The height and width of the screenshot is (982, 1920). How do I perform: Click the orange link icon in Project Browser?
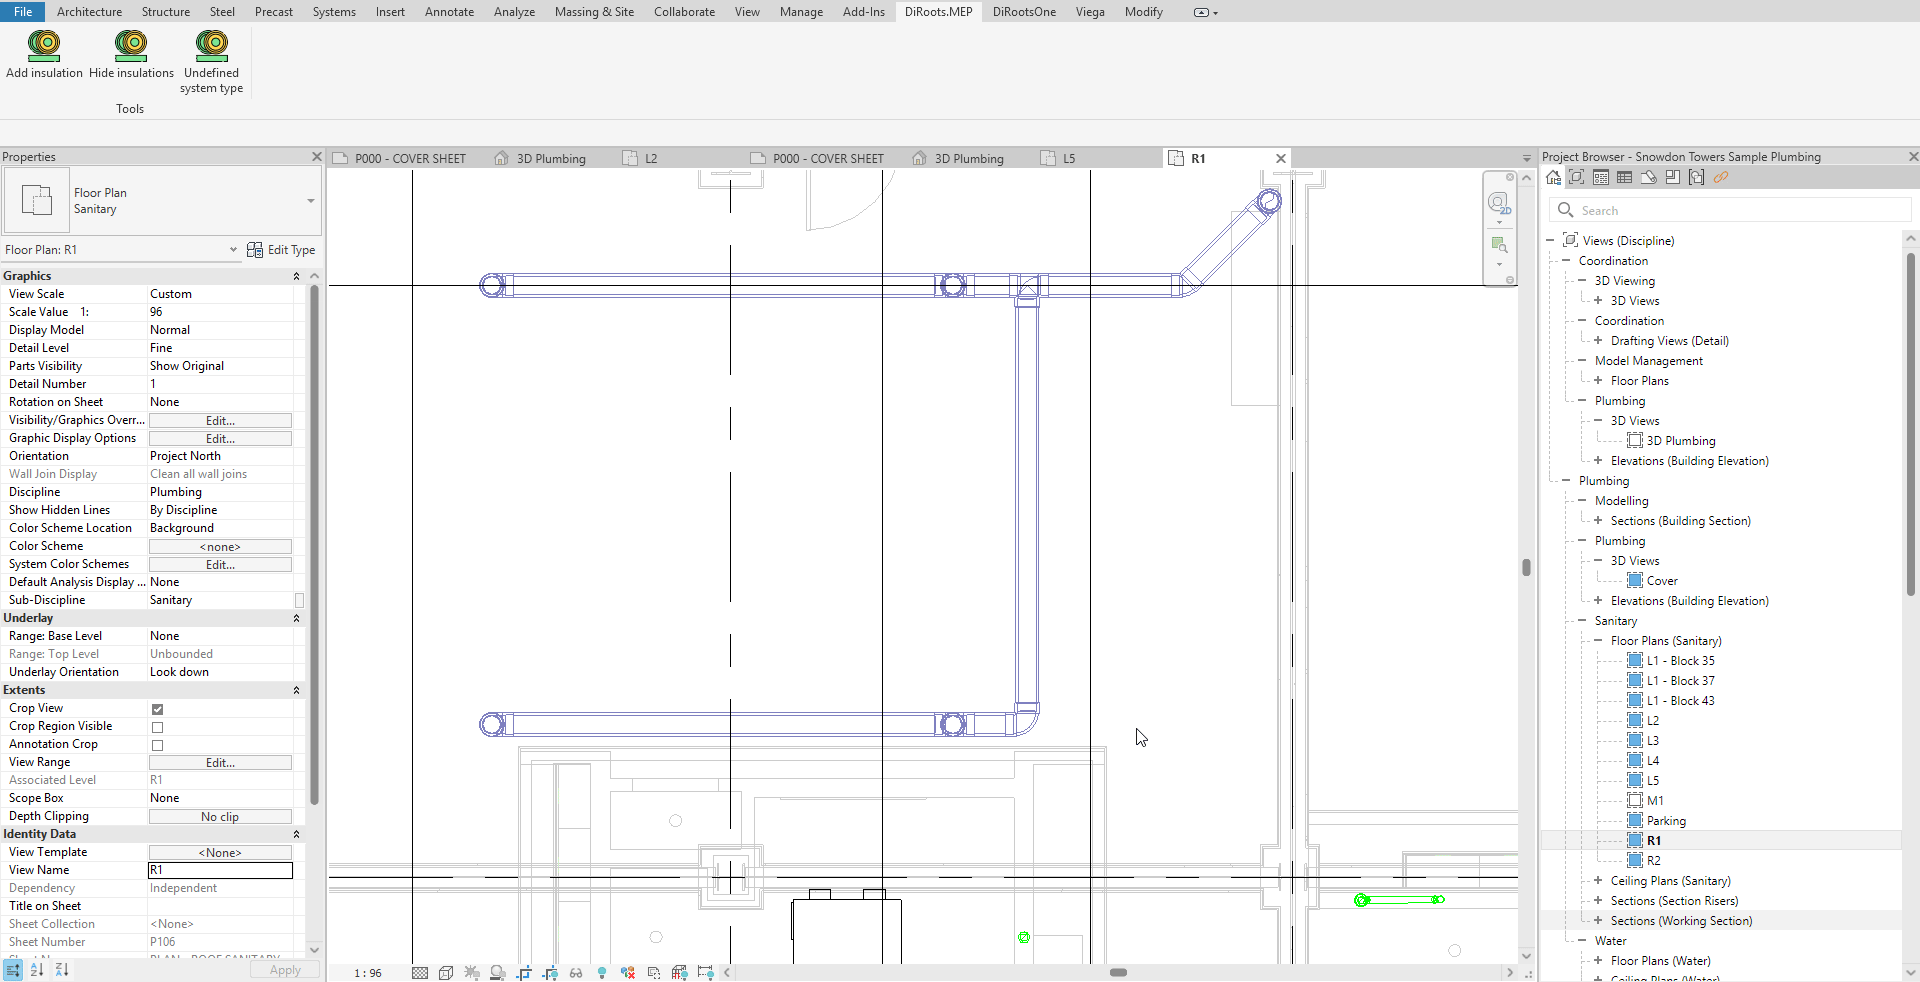(1720, 178)
